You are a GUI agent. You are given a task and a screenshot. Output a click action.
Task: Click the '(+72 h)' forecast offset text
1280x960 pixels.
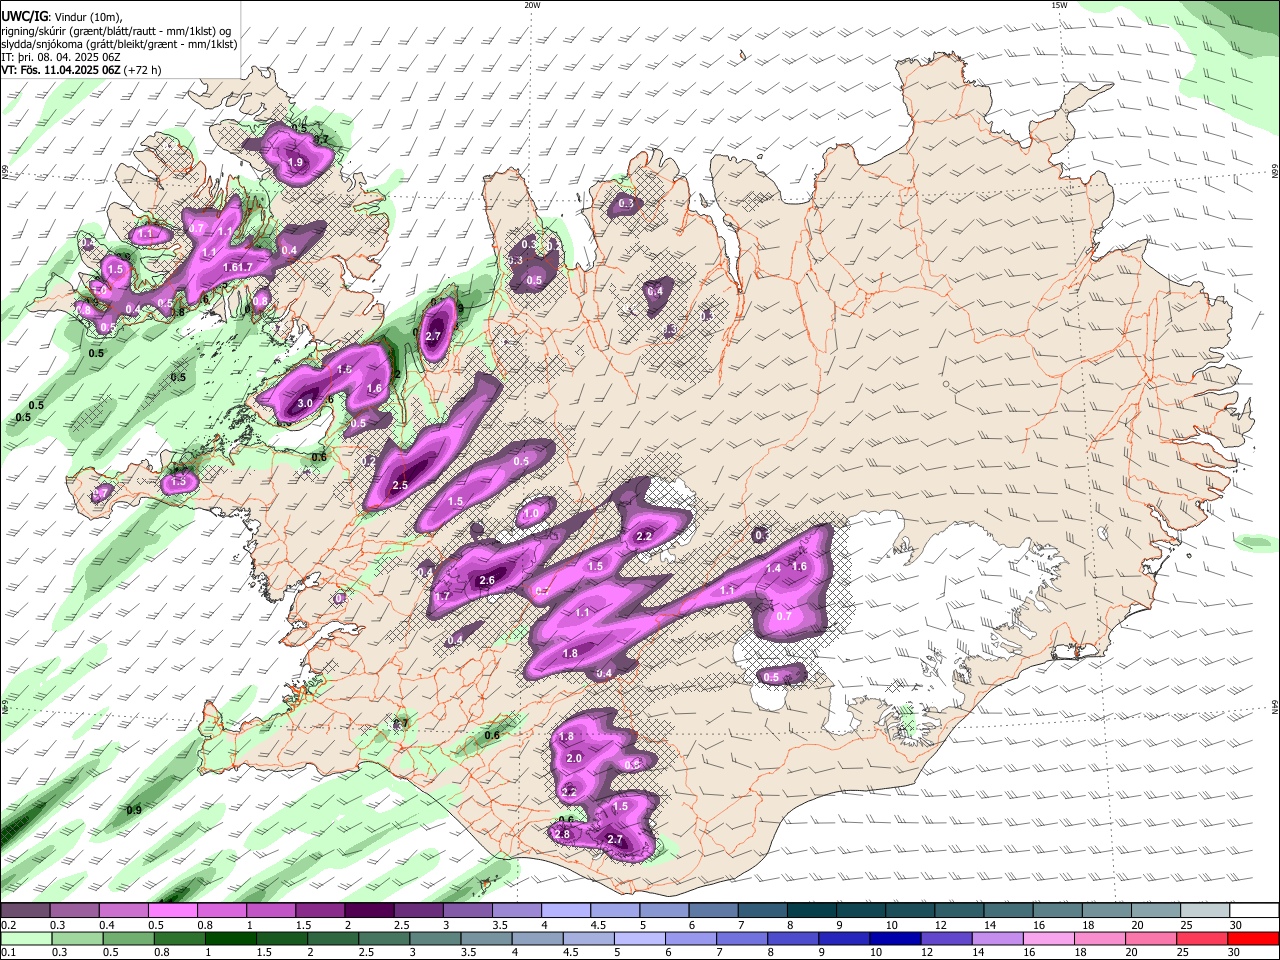click(143, 70)
